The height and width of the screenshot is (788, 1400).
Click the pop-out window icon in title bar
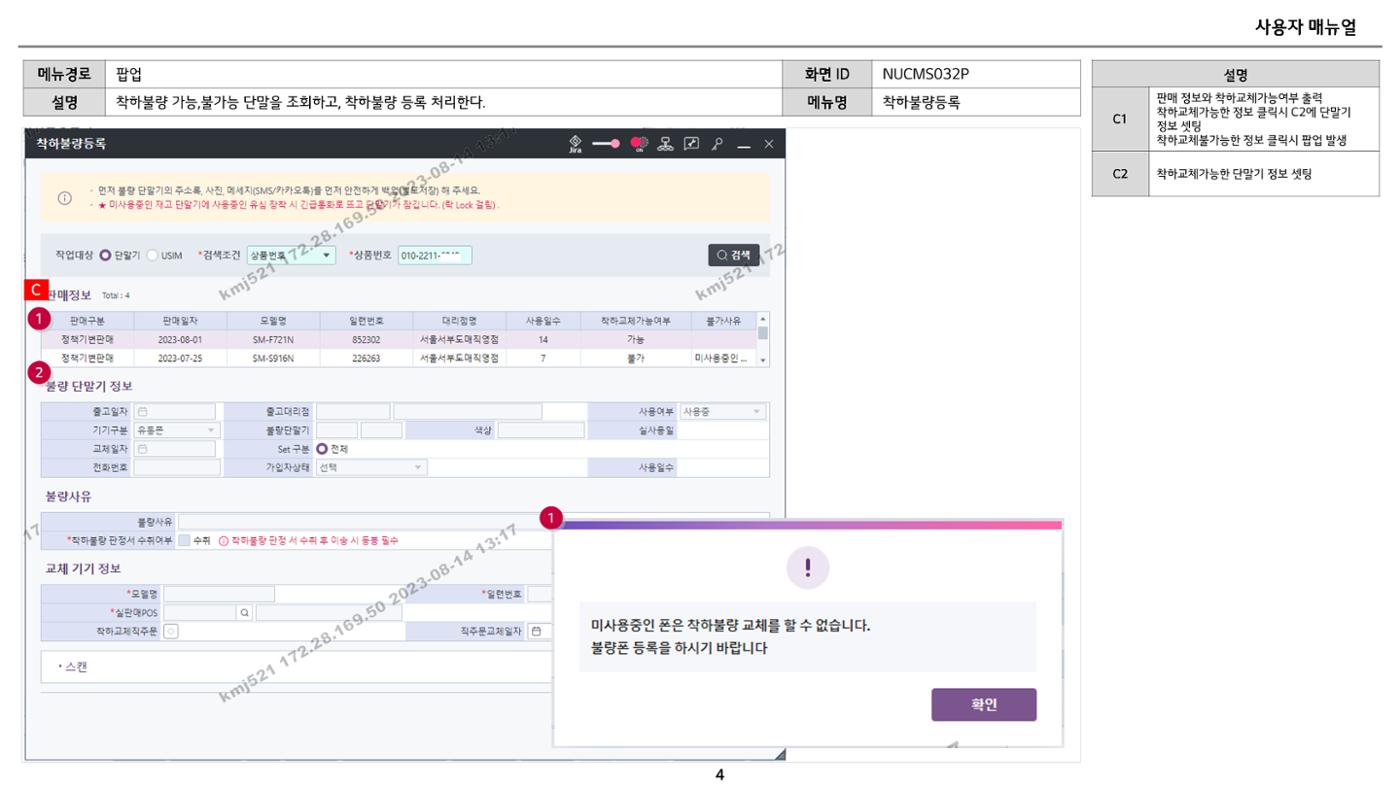tap(691, 144)
